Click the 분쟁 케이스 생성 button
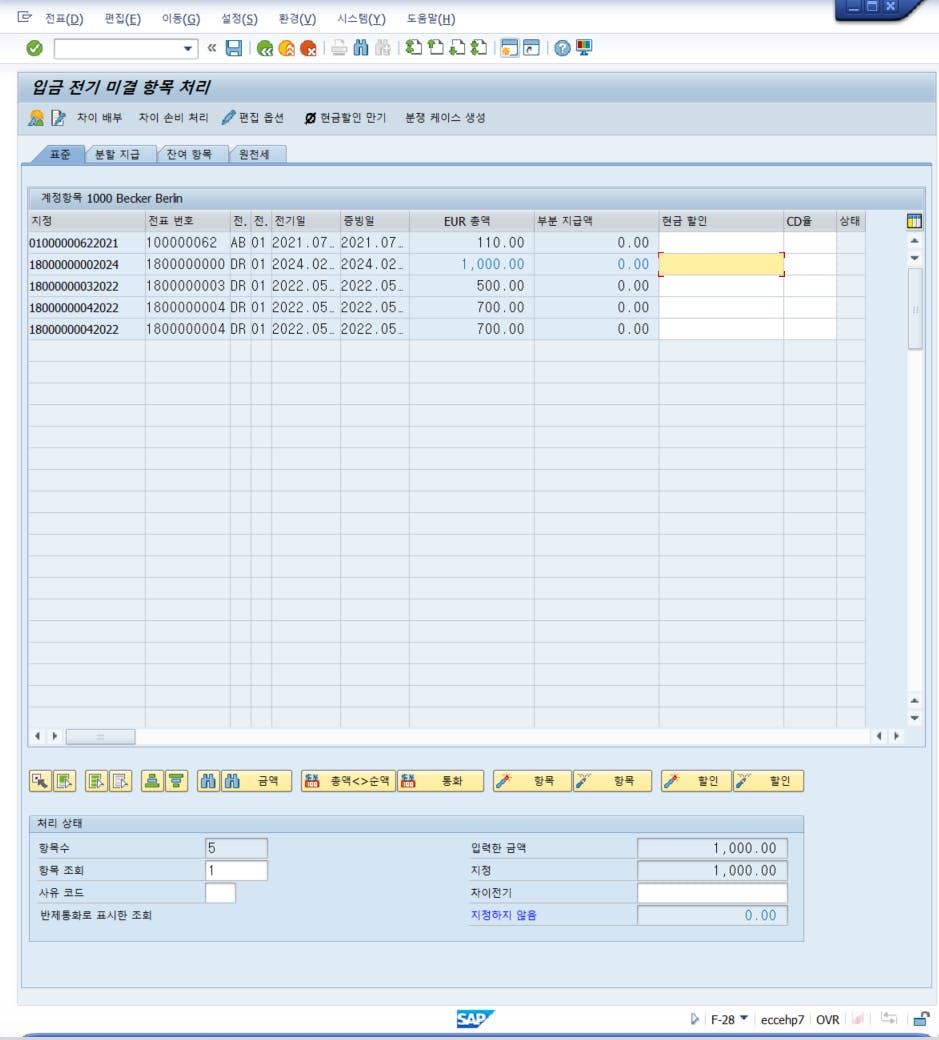This screenshot has height=1040, width=939. [445, 118]
